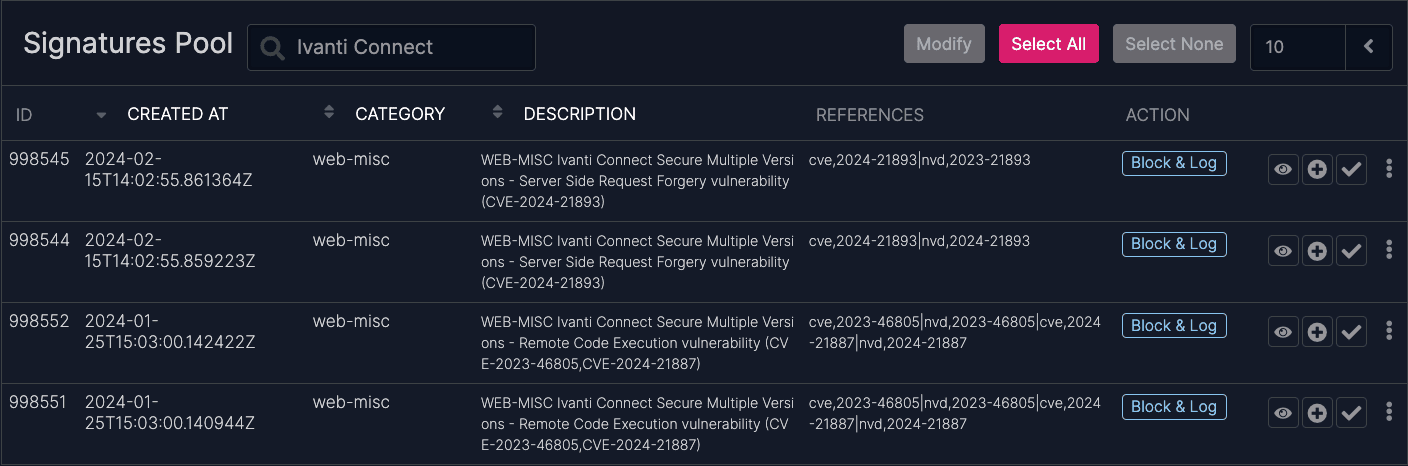1408x466 pixels.
Task: Click the ID column header
Action: pos(24,115)
